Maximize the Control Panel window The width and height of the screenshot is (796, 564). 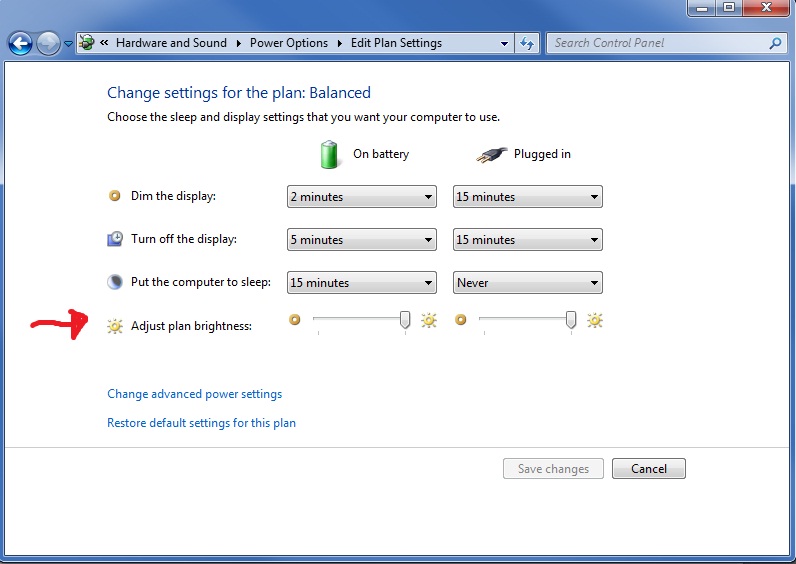pos(729,8)
